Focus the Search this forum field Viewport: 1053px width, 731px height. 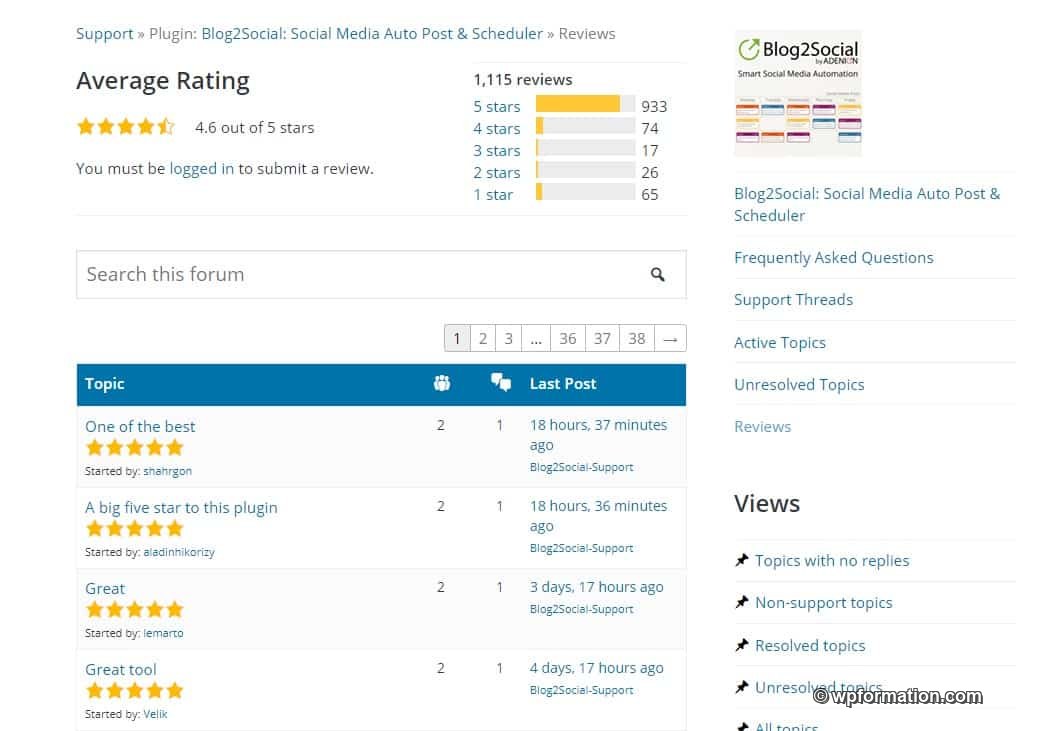(x=381, y=275)
